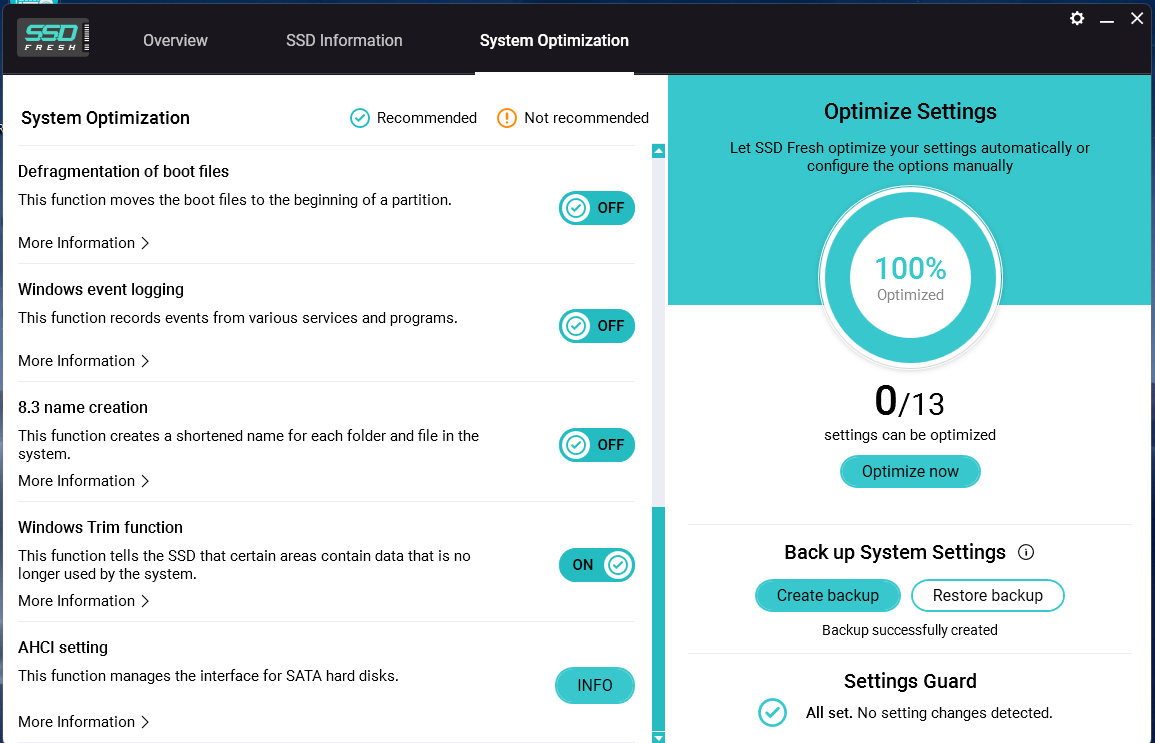Click the 8.3 name creation title

pos(82,407)
